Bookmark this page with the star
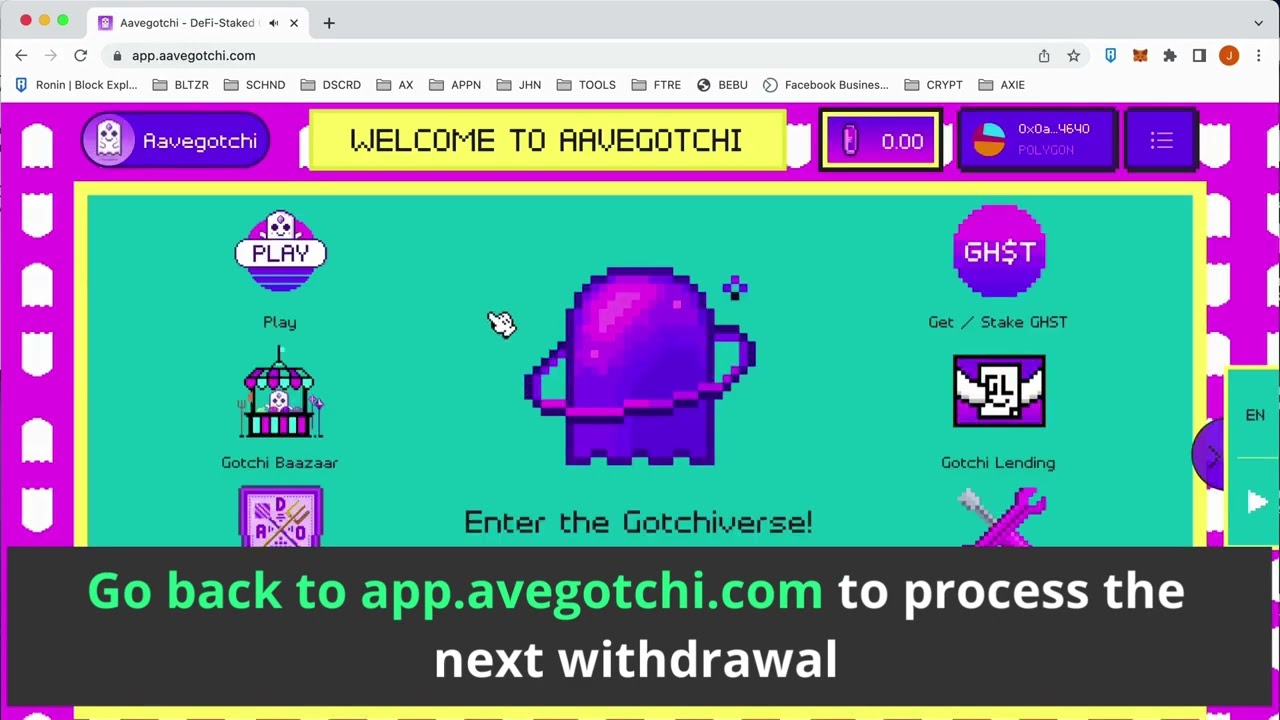 click(x=1073, y=56)
